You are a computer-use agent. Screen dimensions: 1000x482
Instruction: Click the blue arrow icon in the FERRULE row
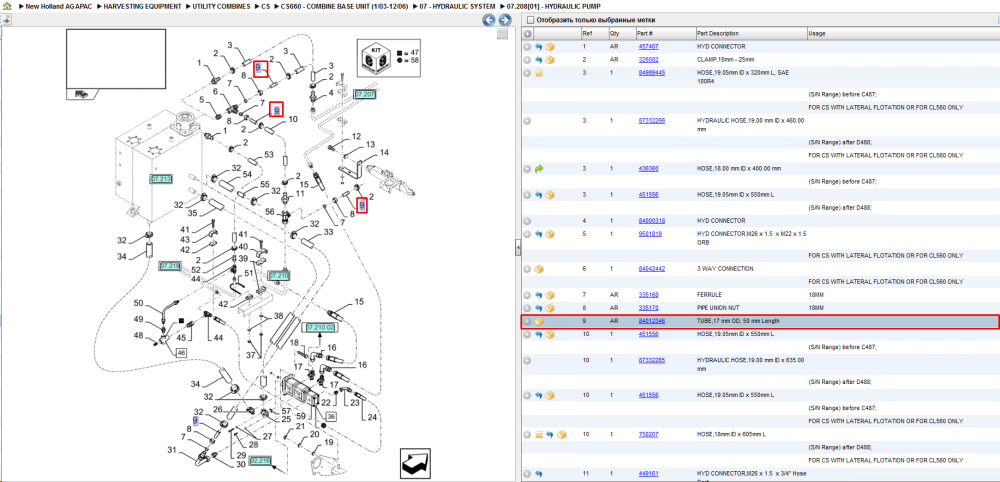tap(539, 295)
